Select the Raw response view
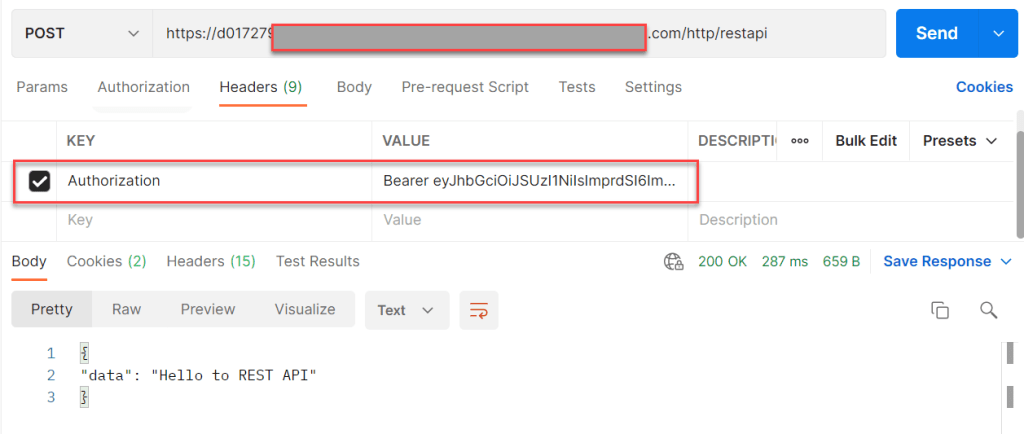Screen dimensions: 1024x434 126,310
